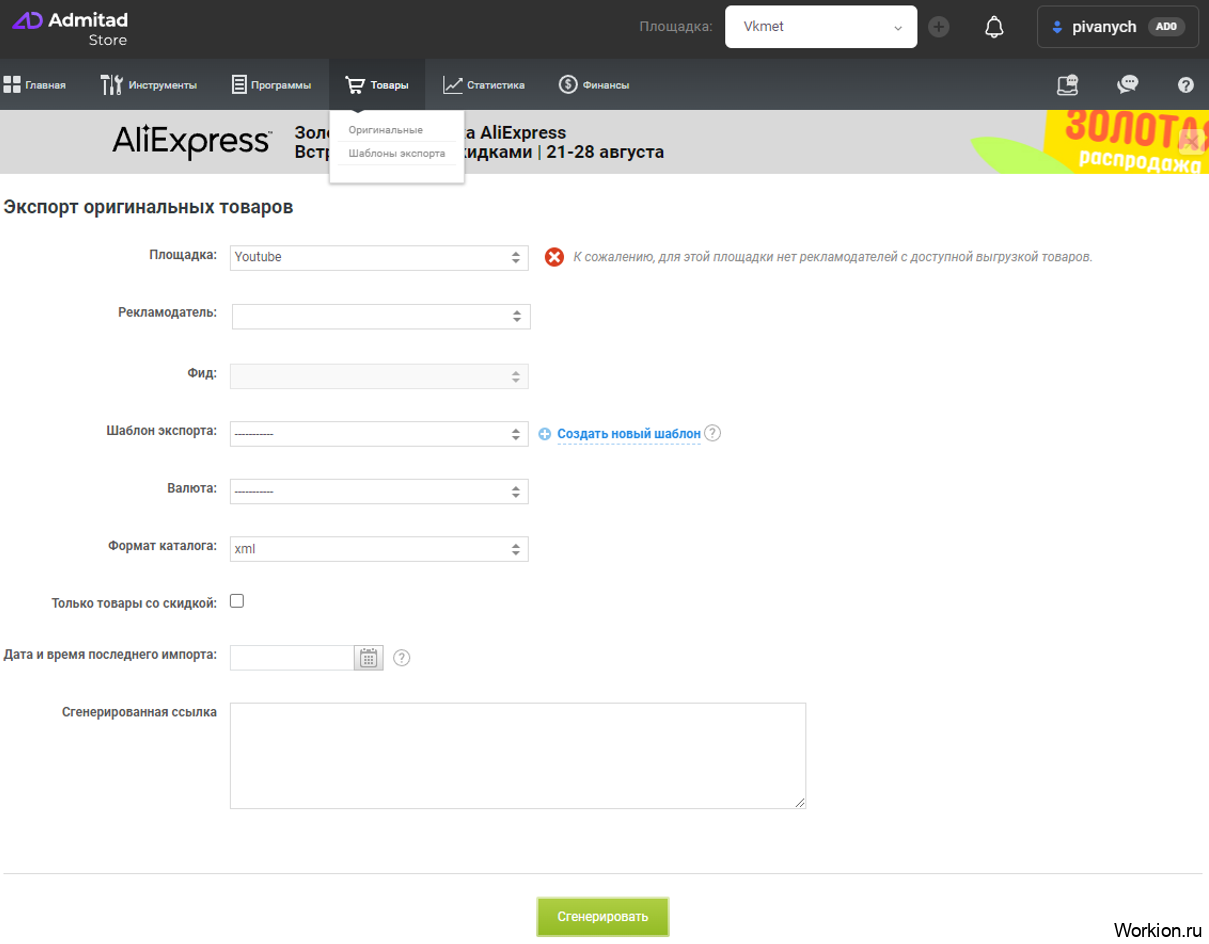This screenshot has width=1209, height=944.
Task: Show help hint next to Создать новый шаблон
Action: pos(712,433)
